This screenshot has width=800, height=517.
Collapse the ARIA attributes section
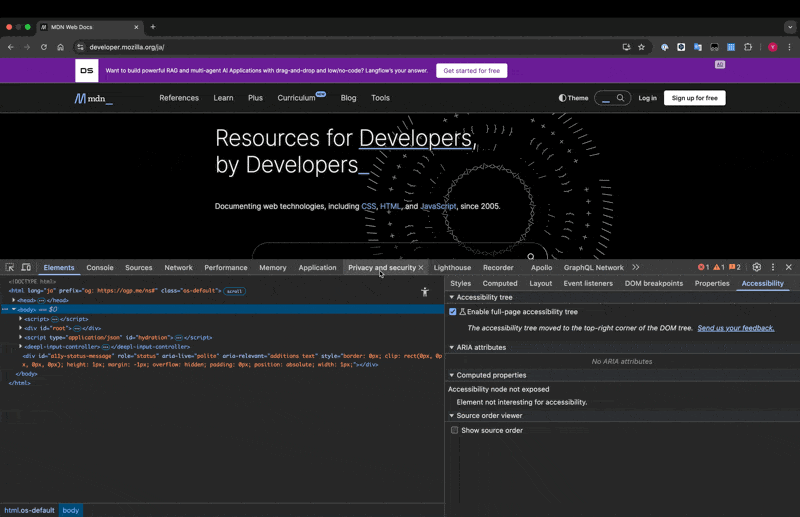click(451, 347)
